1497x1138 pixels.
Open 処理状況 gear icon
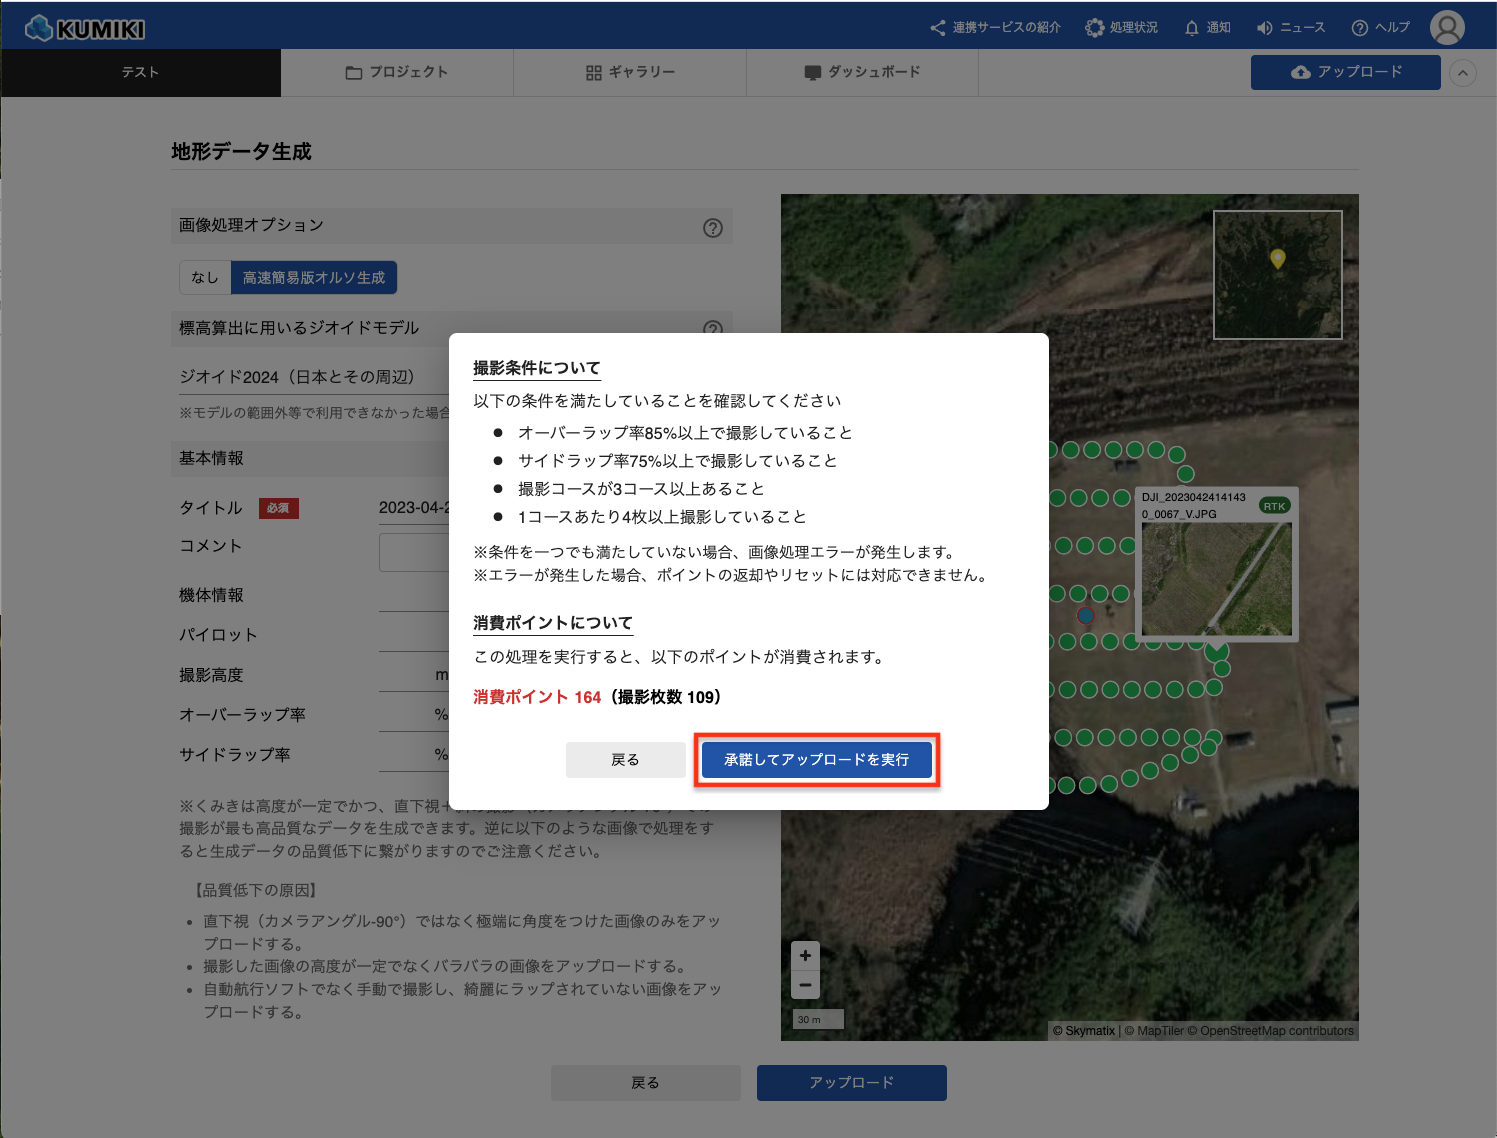pyautogui.click(x=1095, y=28)
